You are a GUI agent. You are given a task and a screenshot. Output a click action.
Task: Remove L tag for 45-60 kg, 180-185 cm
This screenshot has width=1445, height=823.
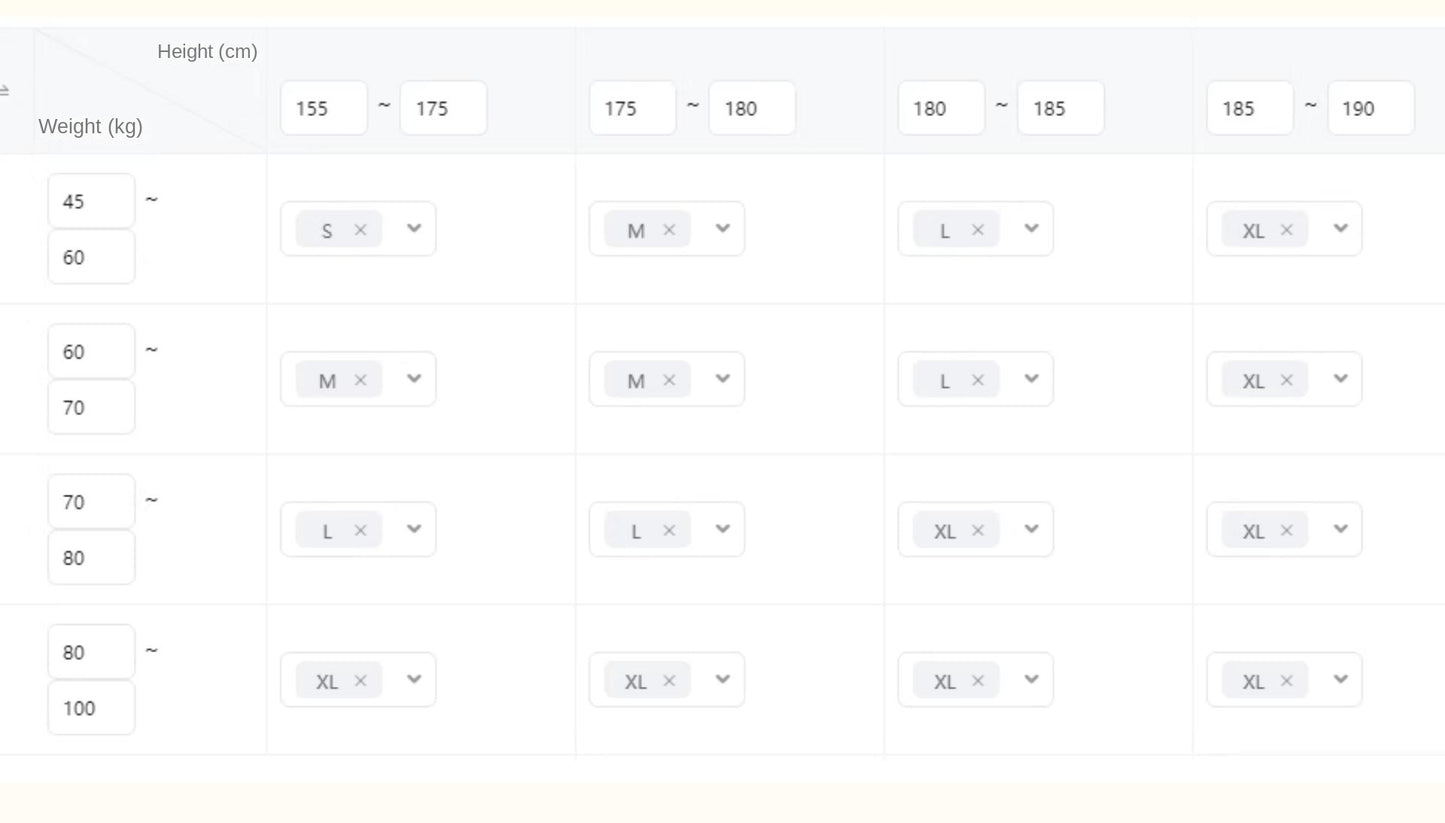tap(978, 230)
